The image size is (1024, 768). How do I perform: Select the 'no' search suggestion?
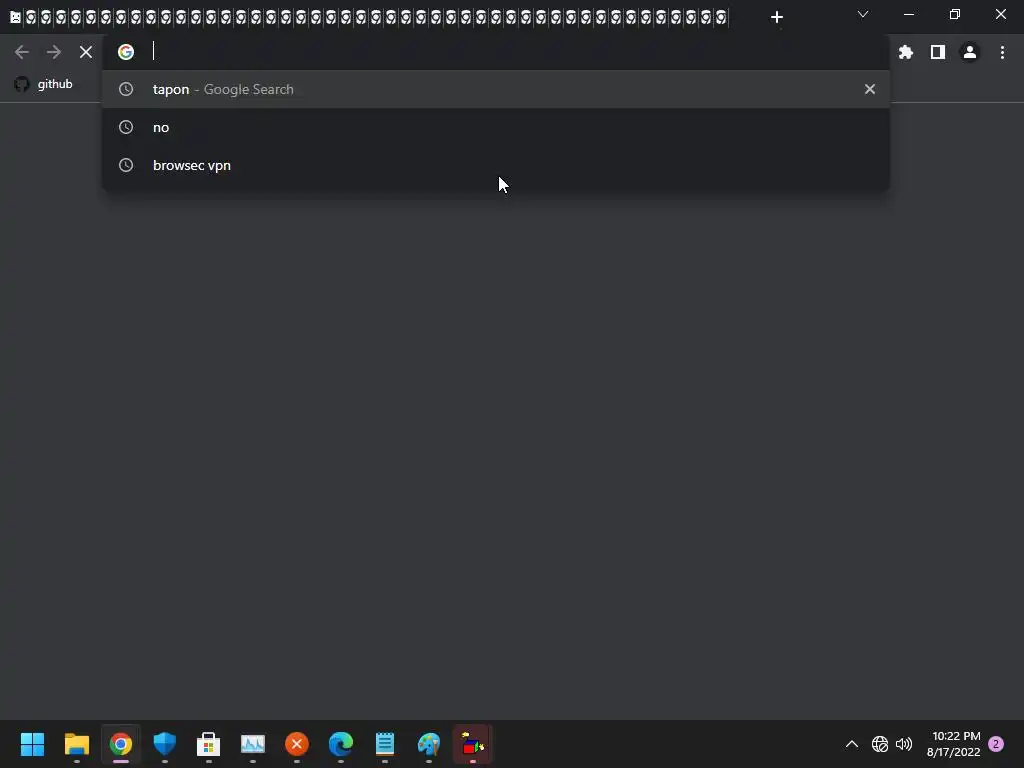496,127
